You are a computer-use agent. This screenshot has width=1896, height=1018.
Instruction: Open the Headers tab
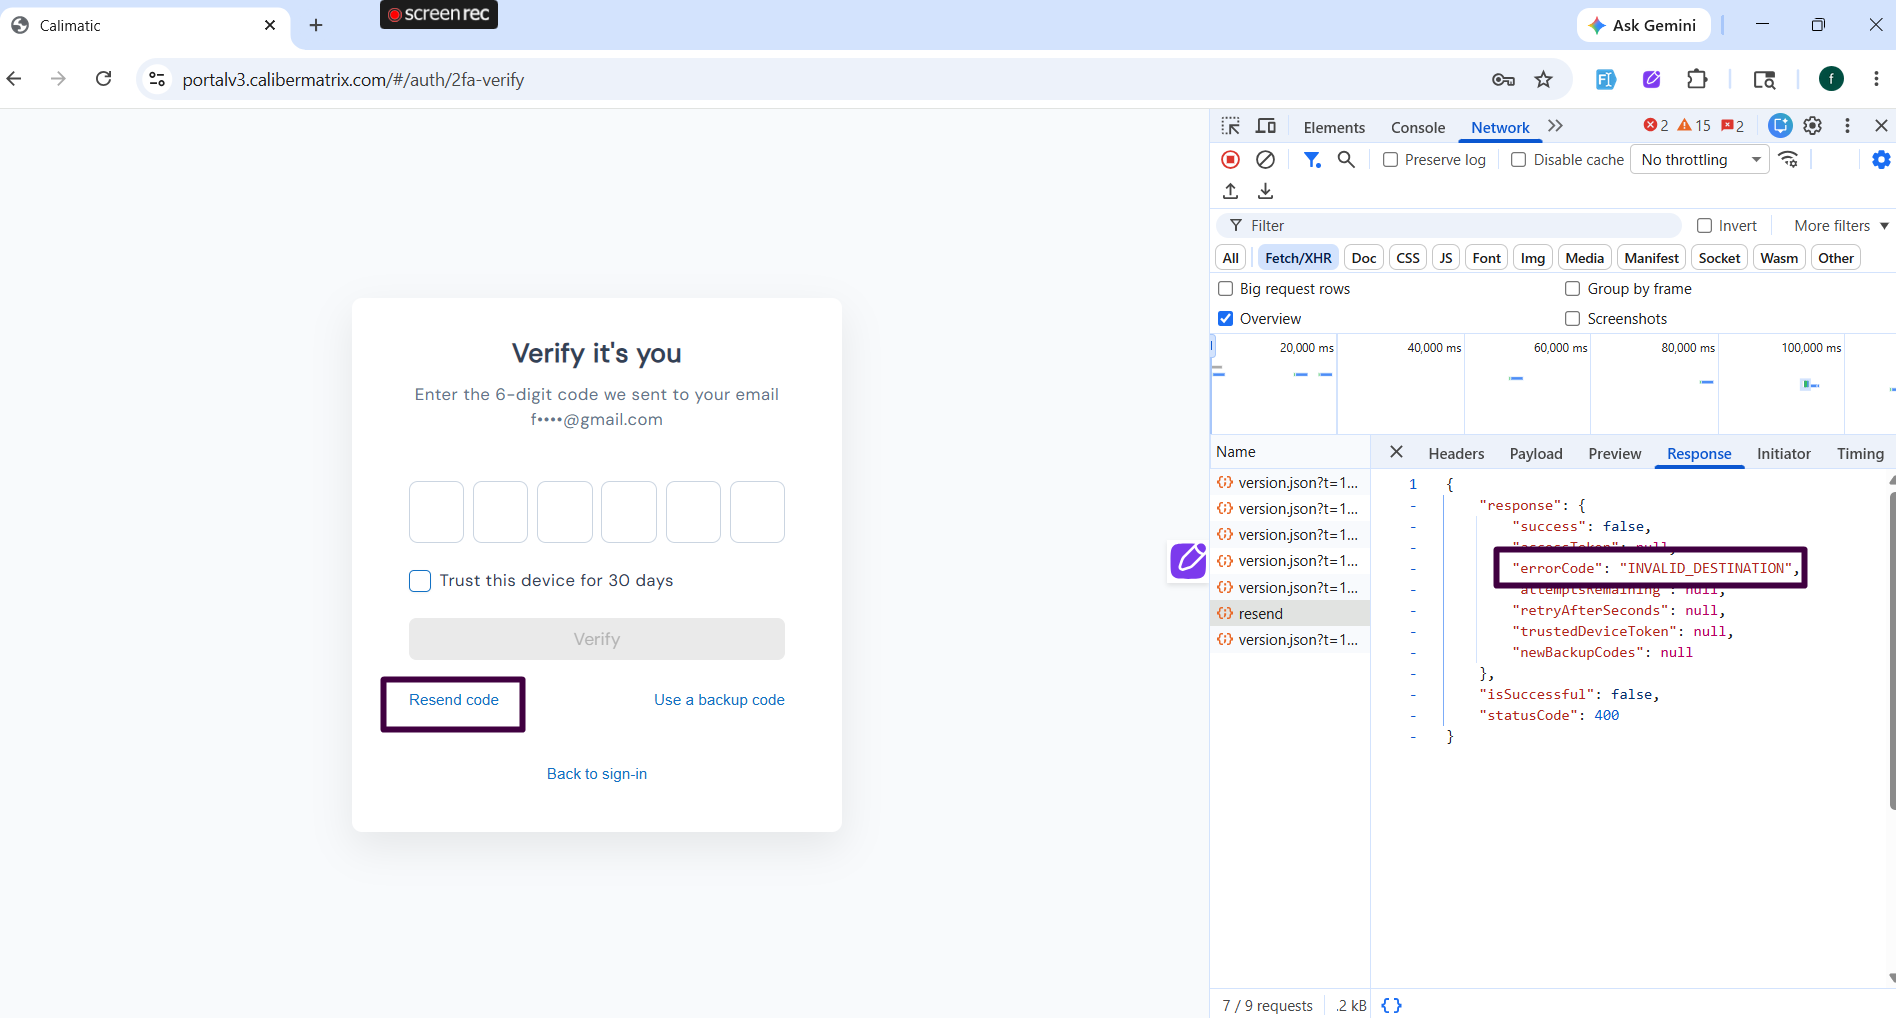pyautogui.click(x=1456, y=453)
